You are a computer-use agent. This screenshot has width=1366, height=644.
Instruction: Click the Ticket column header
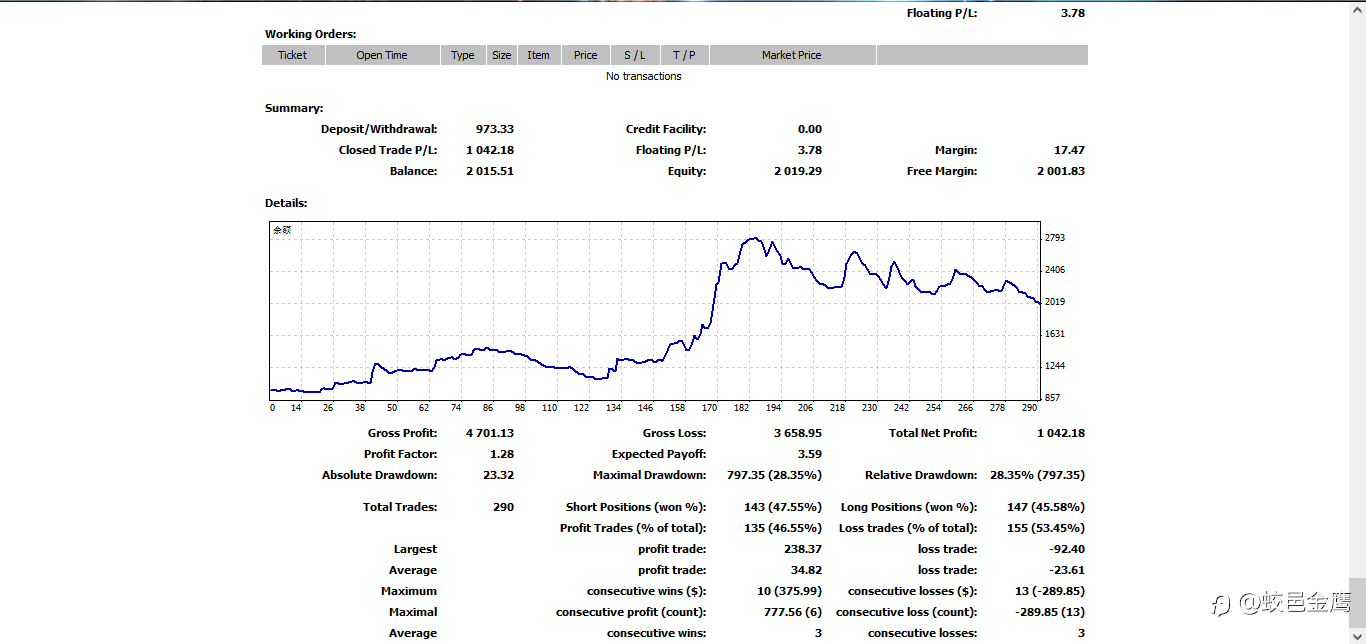(x=293, y=55)
